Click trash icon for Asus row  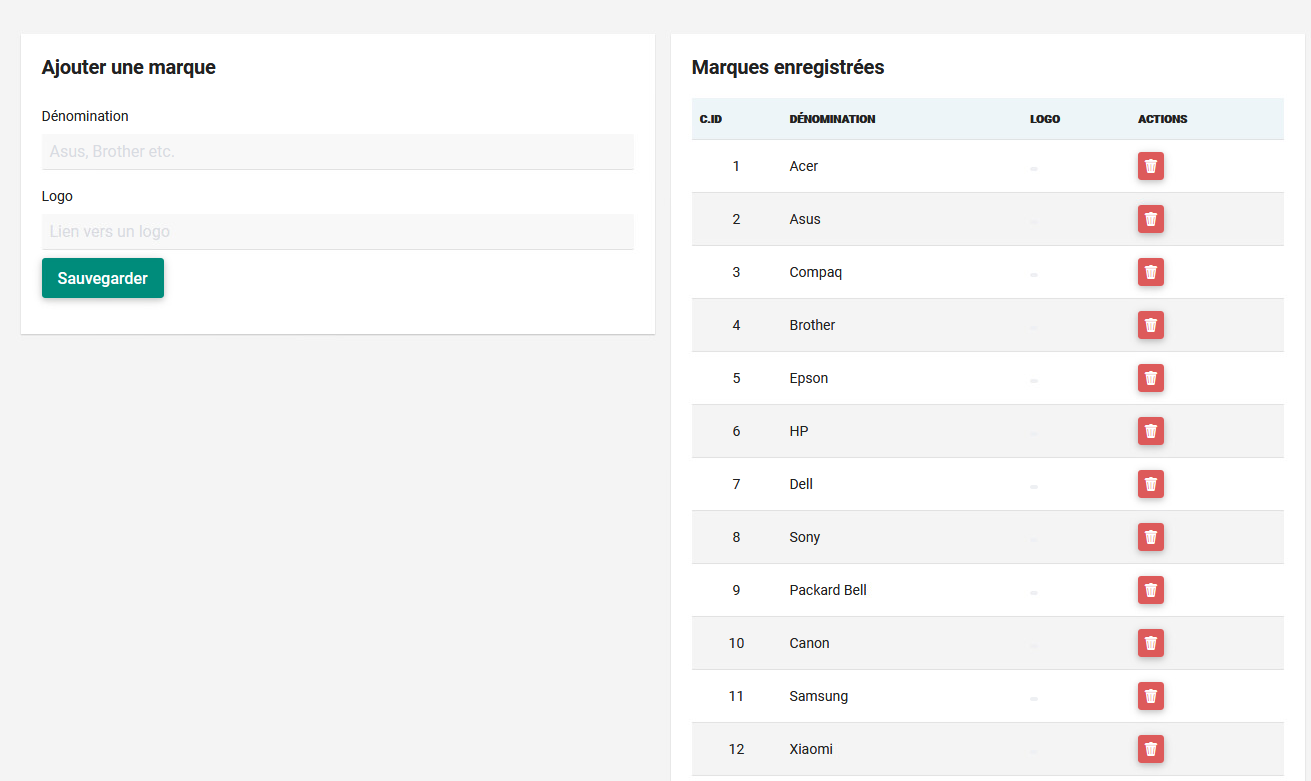pos(1150,219)
